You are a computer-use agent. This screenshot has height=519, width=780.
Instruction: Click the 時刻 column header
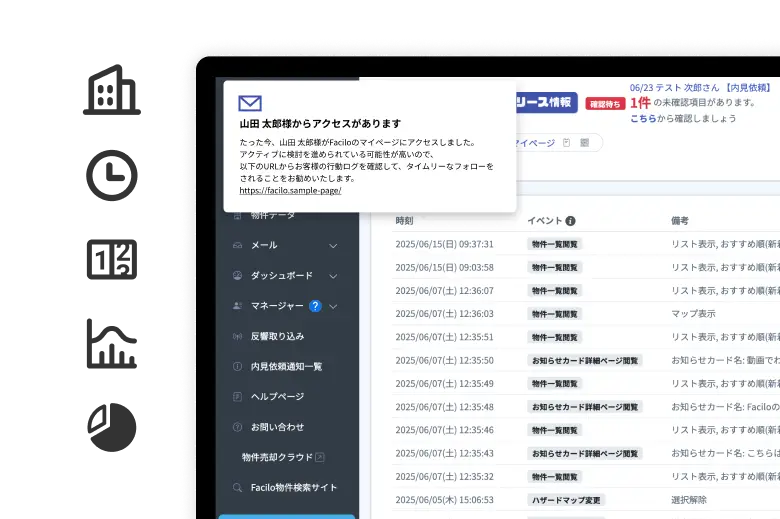coord(404,221)
